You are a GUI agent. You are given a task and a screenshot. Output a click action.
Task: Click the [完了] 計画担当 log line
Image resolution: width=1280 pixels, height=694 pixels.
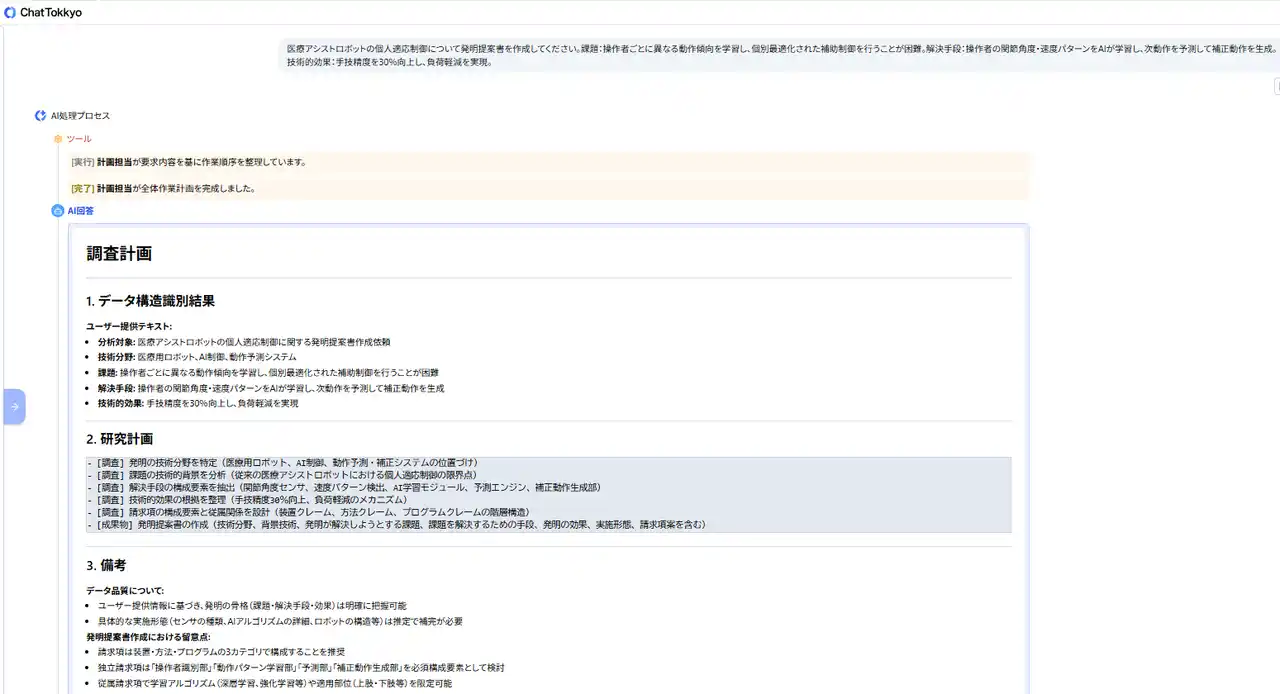(x=163, y=188)
